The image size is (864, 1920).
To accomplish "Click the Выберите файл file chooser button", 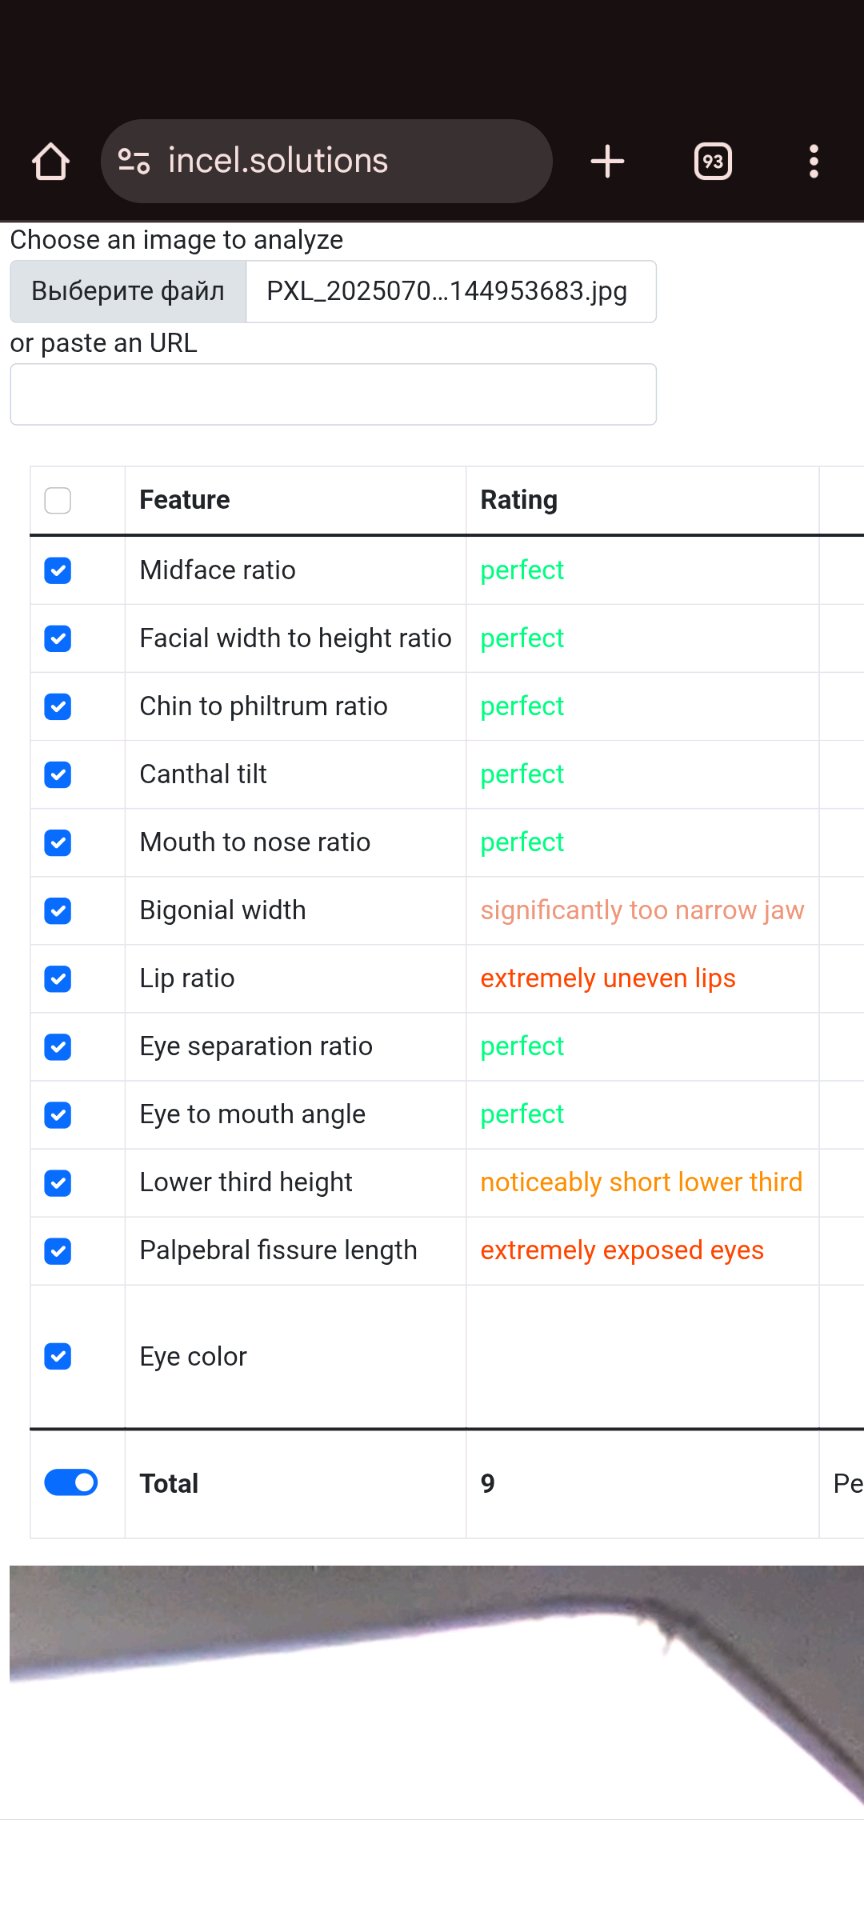I will pos(128,291).
